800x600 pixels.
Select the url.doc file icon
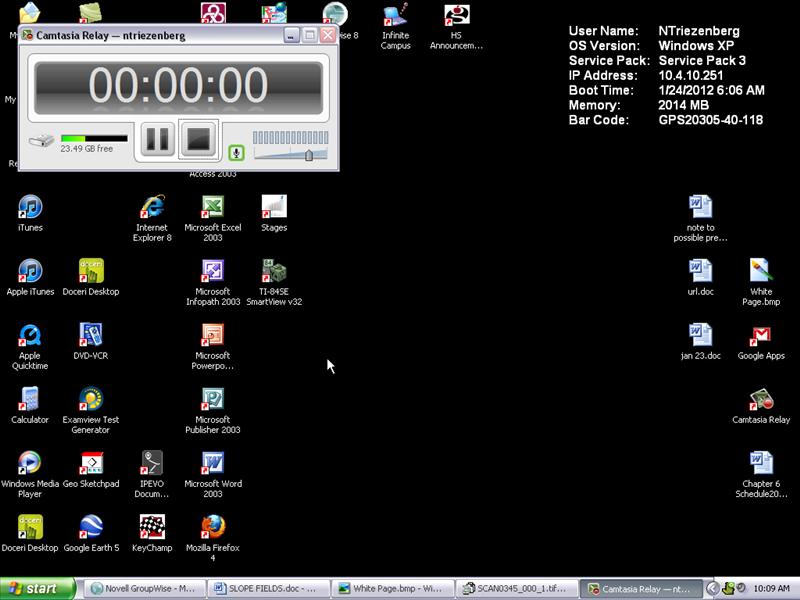[x=701, y=277]
